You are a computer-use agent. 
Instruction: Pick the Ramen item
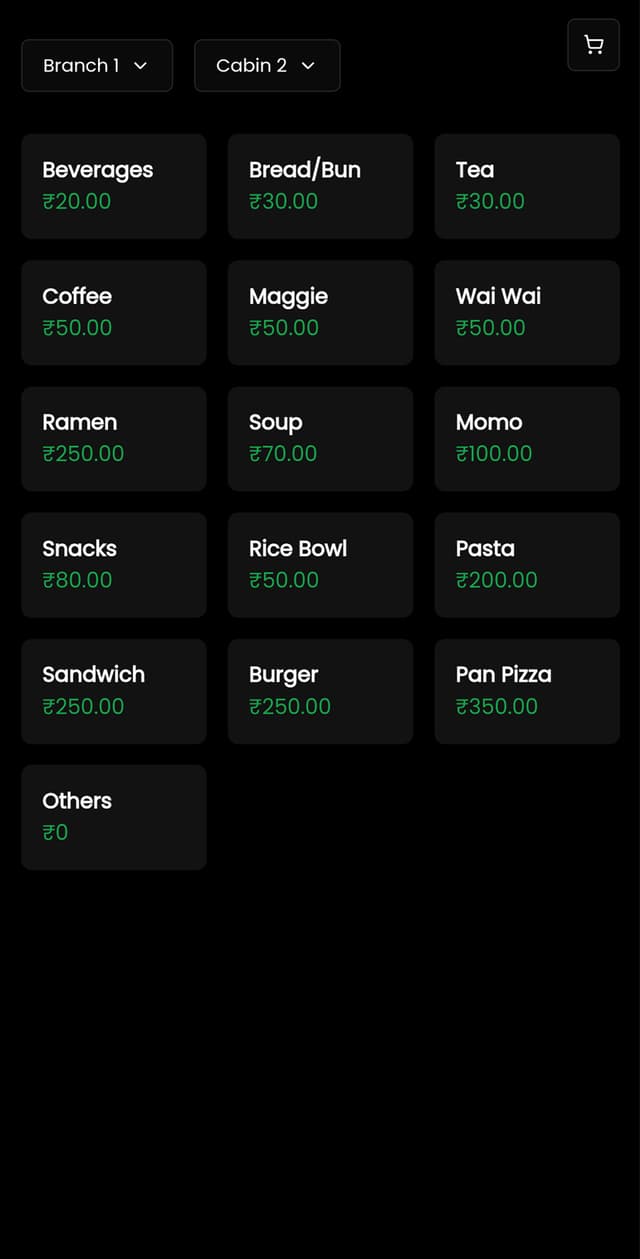click(x=114, y=438)
